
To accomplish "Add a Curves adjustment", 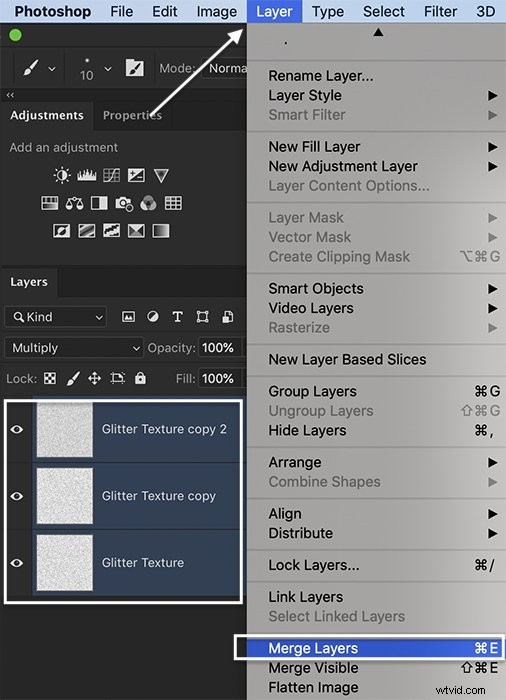I will click(111, 175).
